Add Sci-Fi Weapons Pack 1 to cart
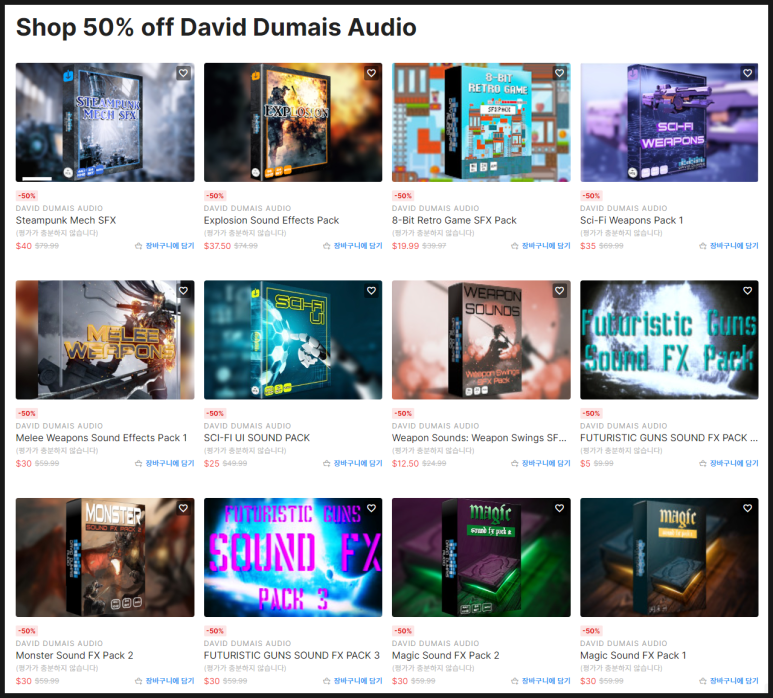 click(x=729, y=245)
